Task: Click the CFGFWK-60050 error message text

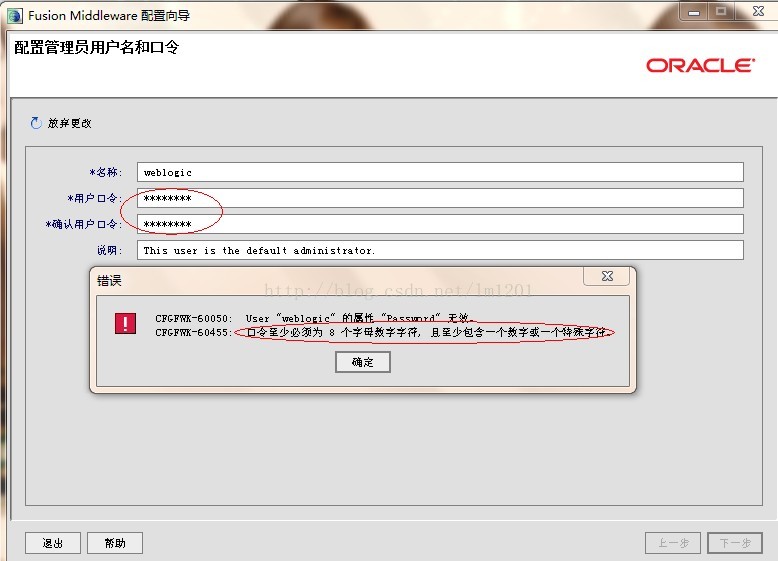Action: click(x=315, y=318)
